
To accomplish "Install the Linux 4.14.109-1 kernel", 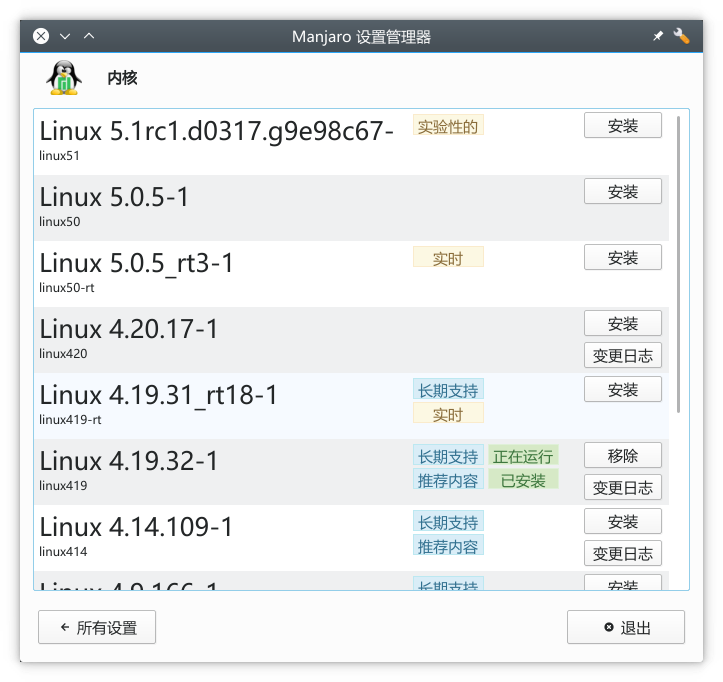I will 622,521.
